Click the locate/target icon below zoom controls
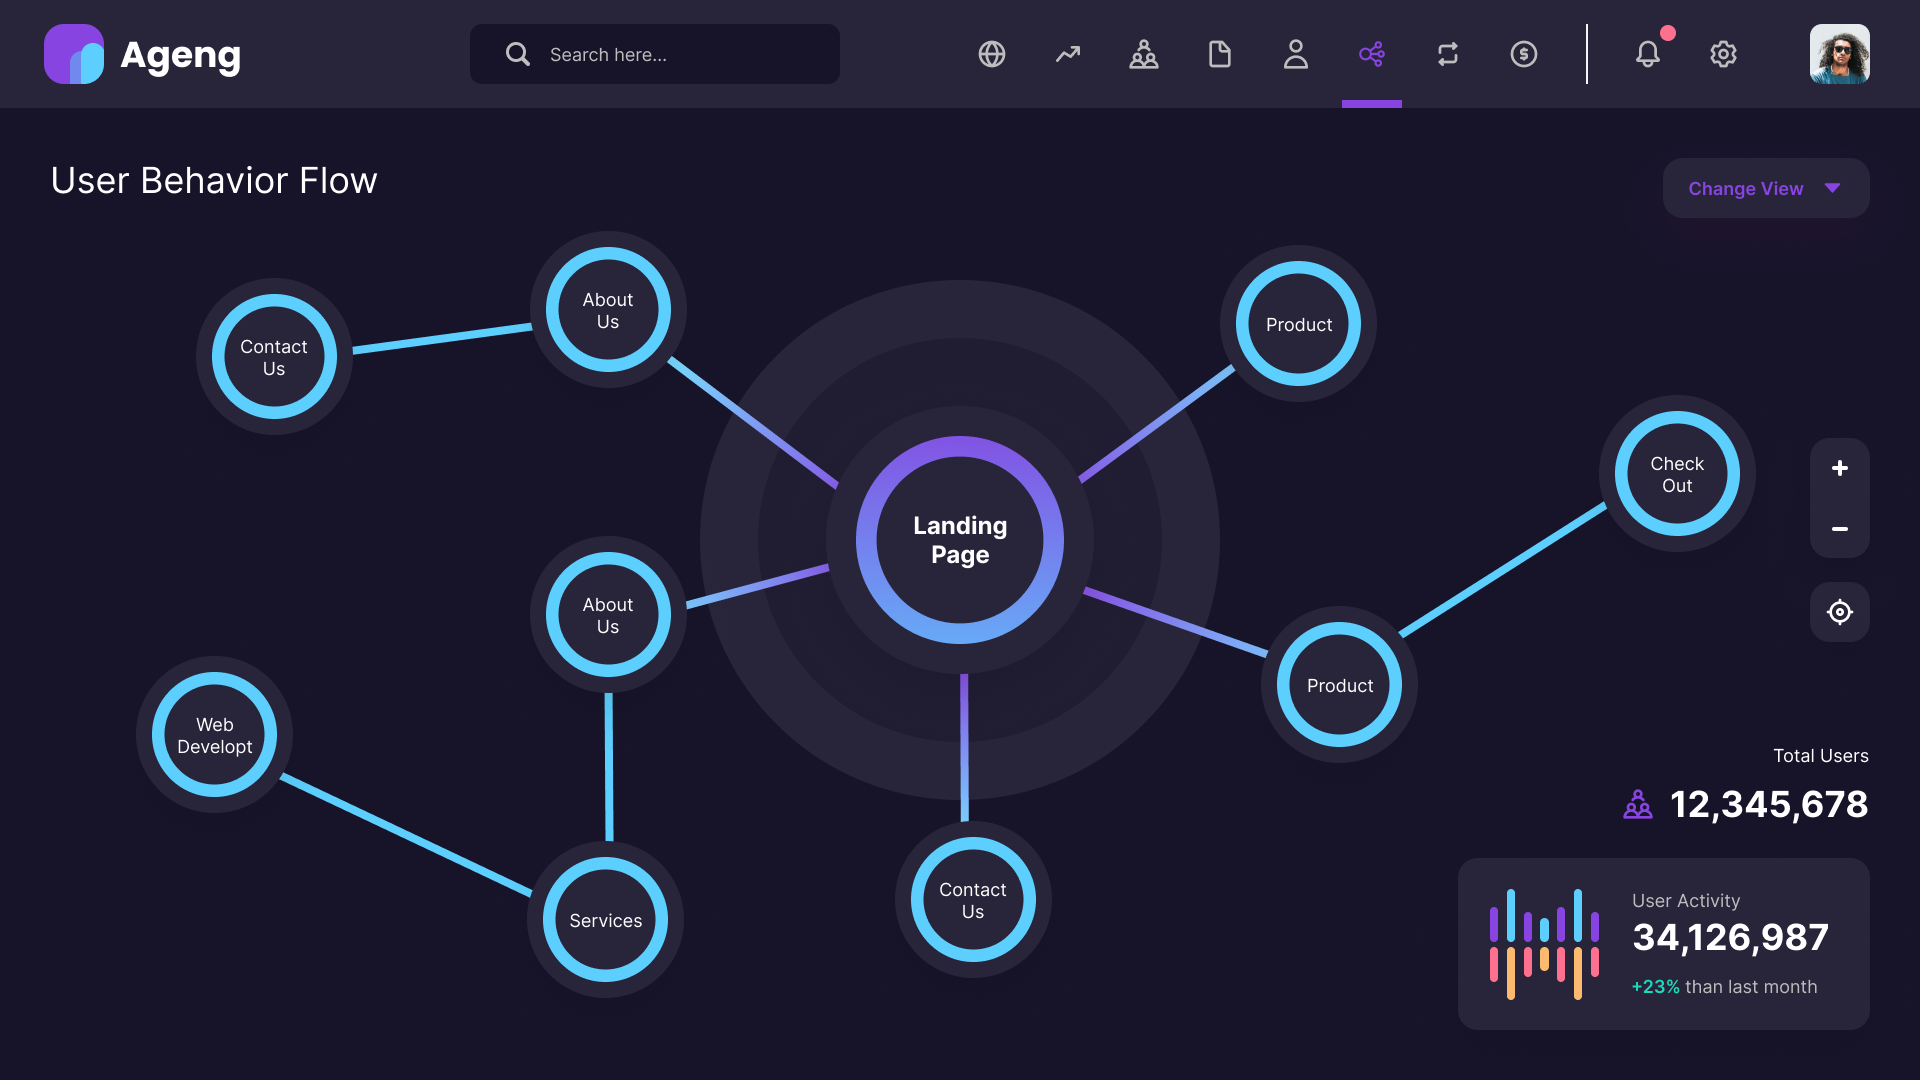Screen dimensions: 1920x1080 [1839, 612]
